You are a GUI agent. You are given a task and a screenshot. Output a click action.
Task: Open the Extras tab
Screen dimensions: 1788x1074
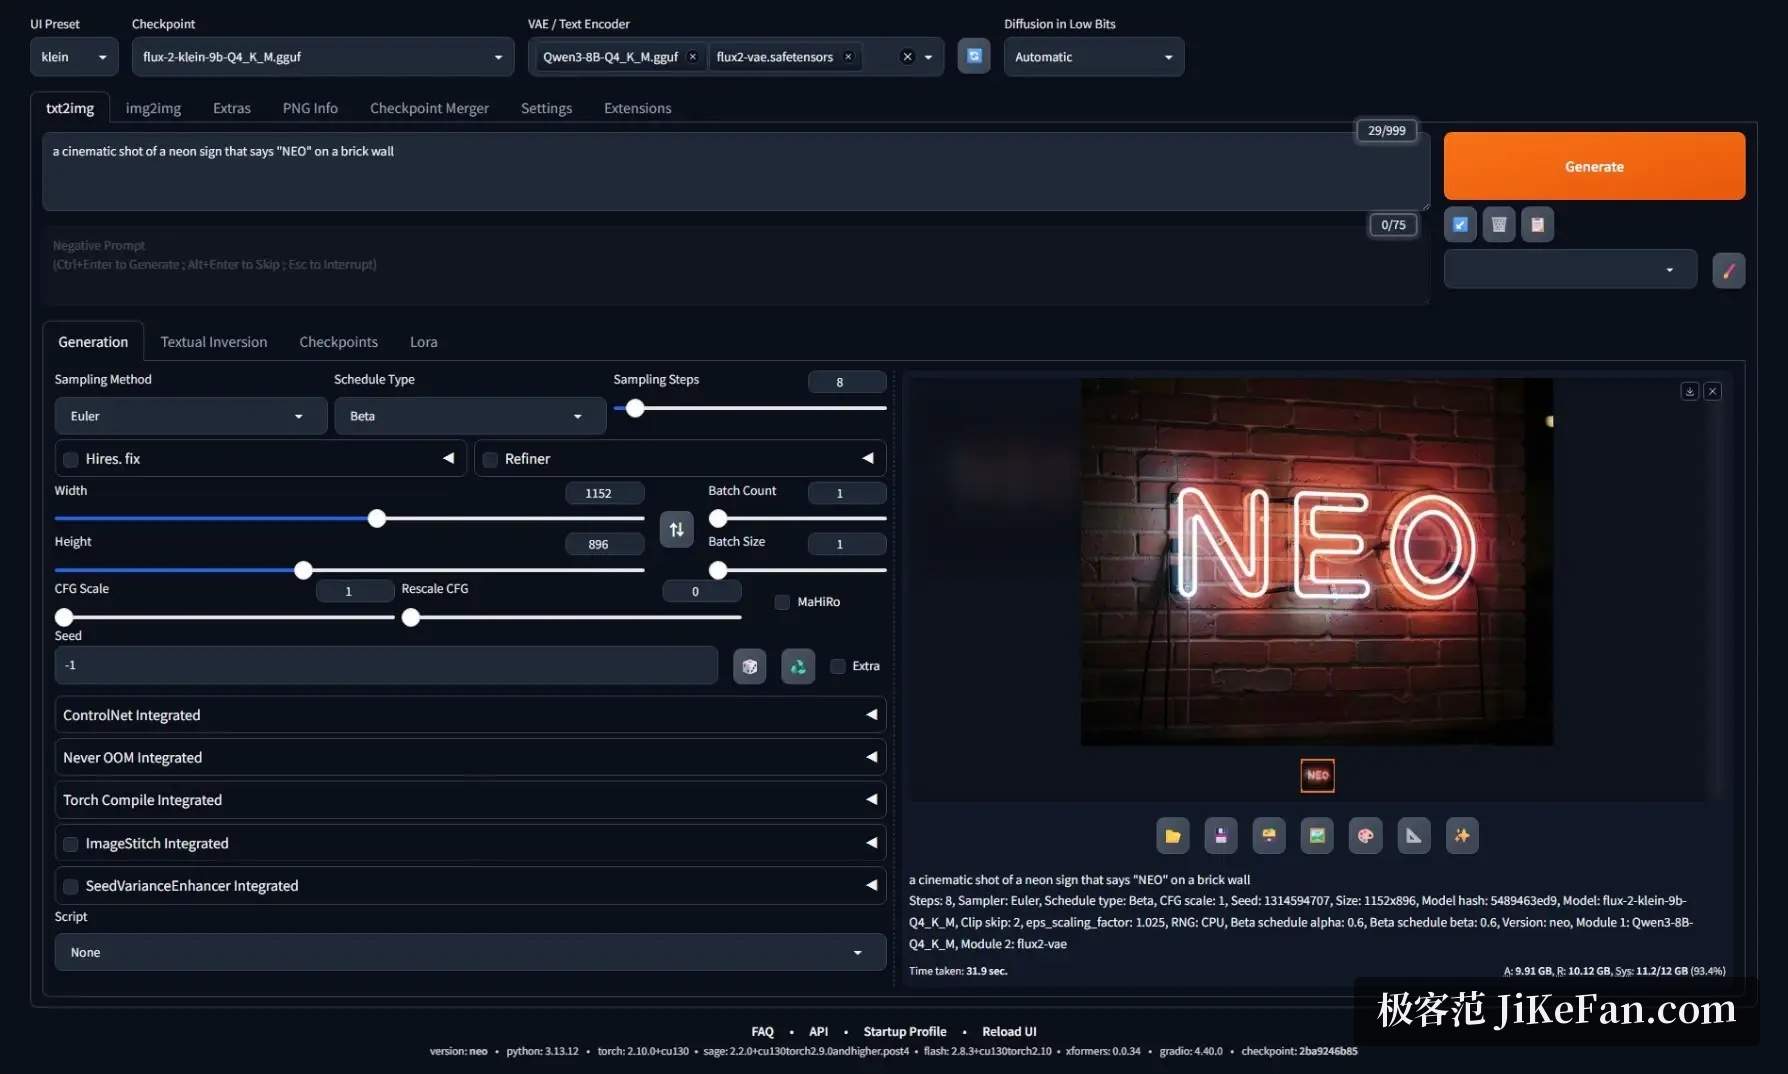pos(232,108)
